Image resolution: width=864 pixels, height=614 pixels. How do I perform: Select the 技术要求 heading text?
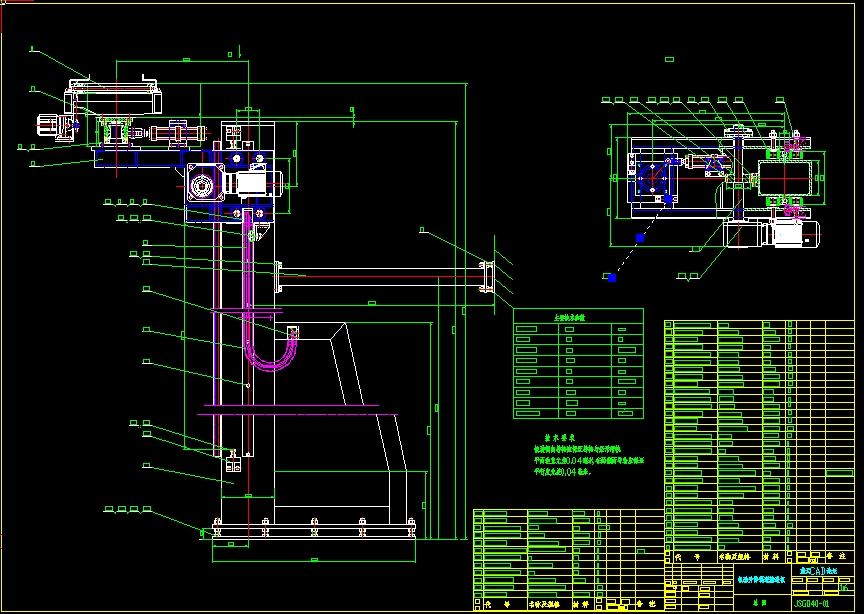tap(560, 438)
